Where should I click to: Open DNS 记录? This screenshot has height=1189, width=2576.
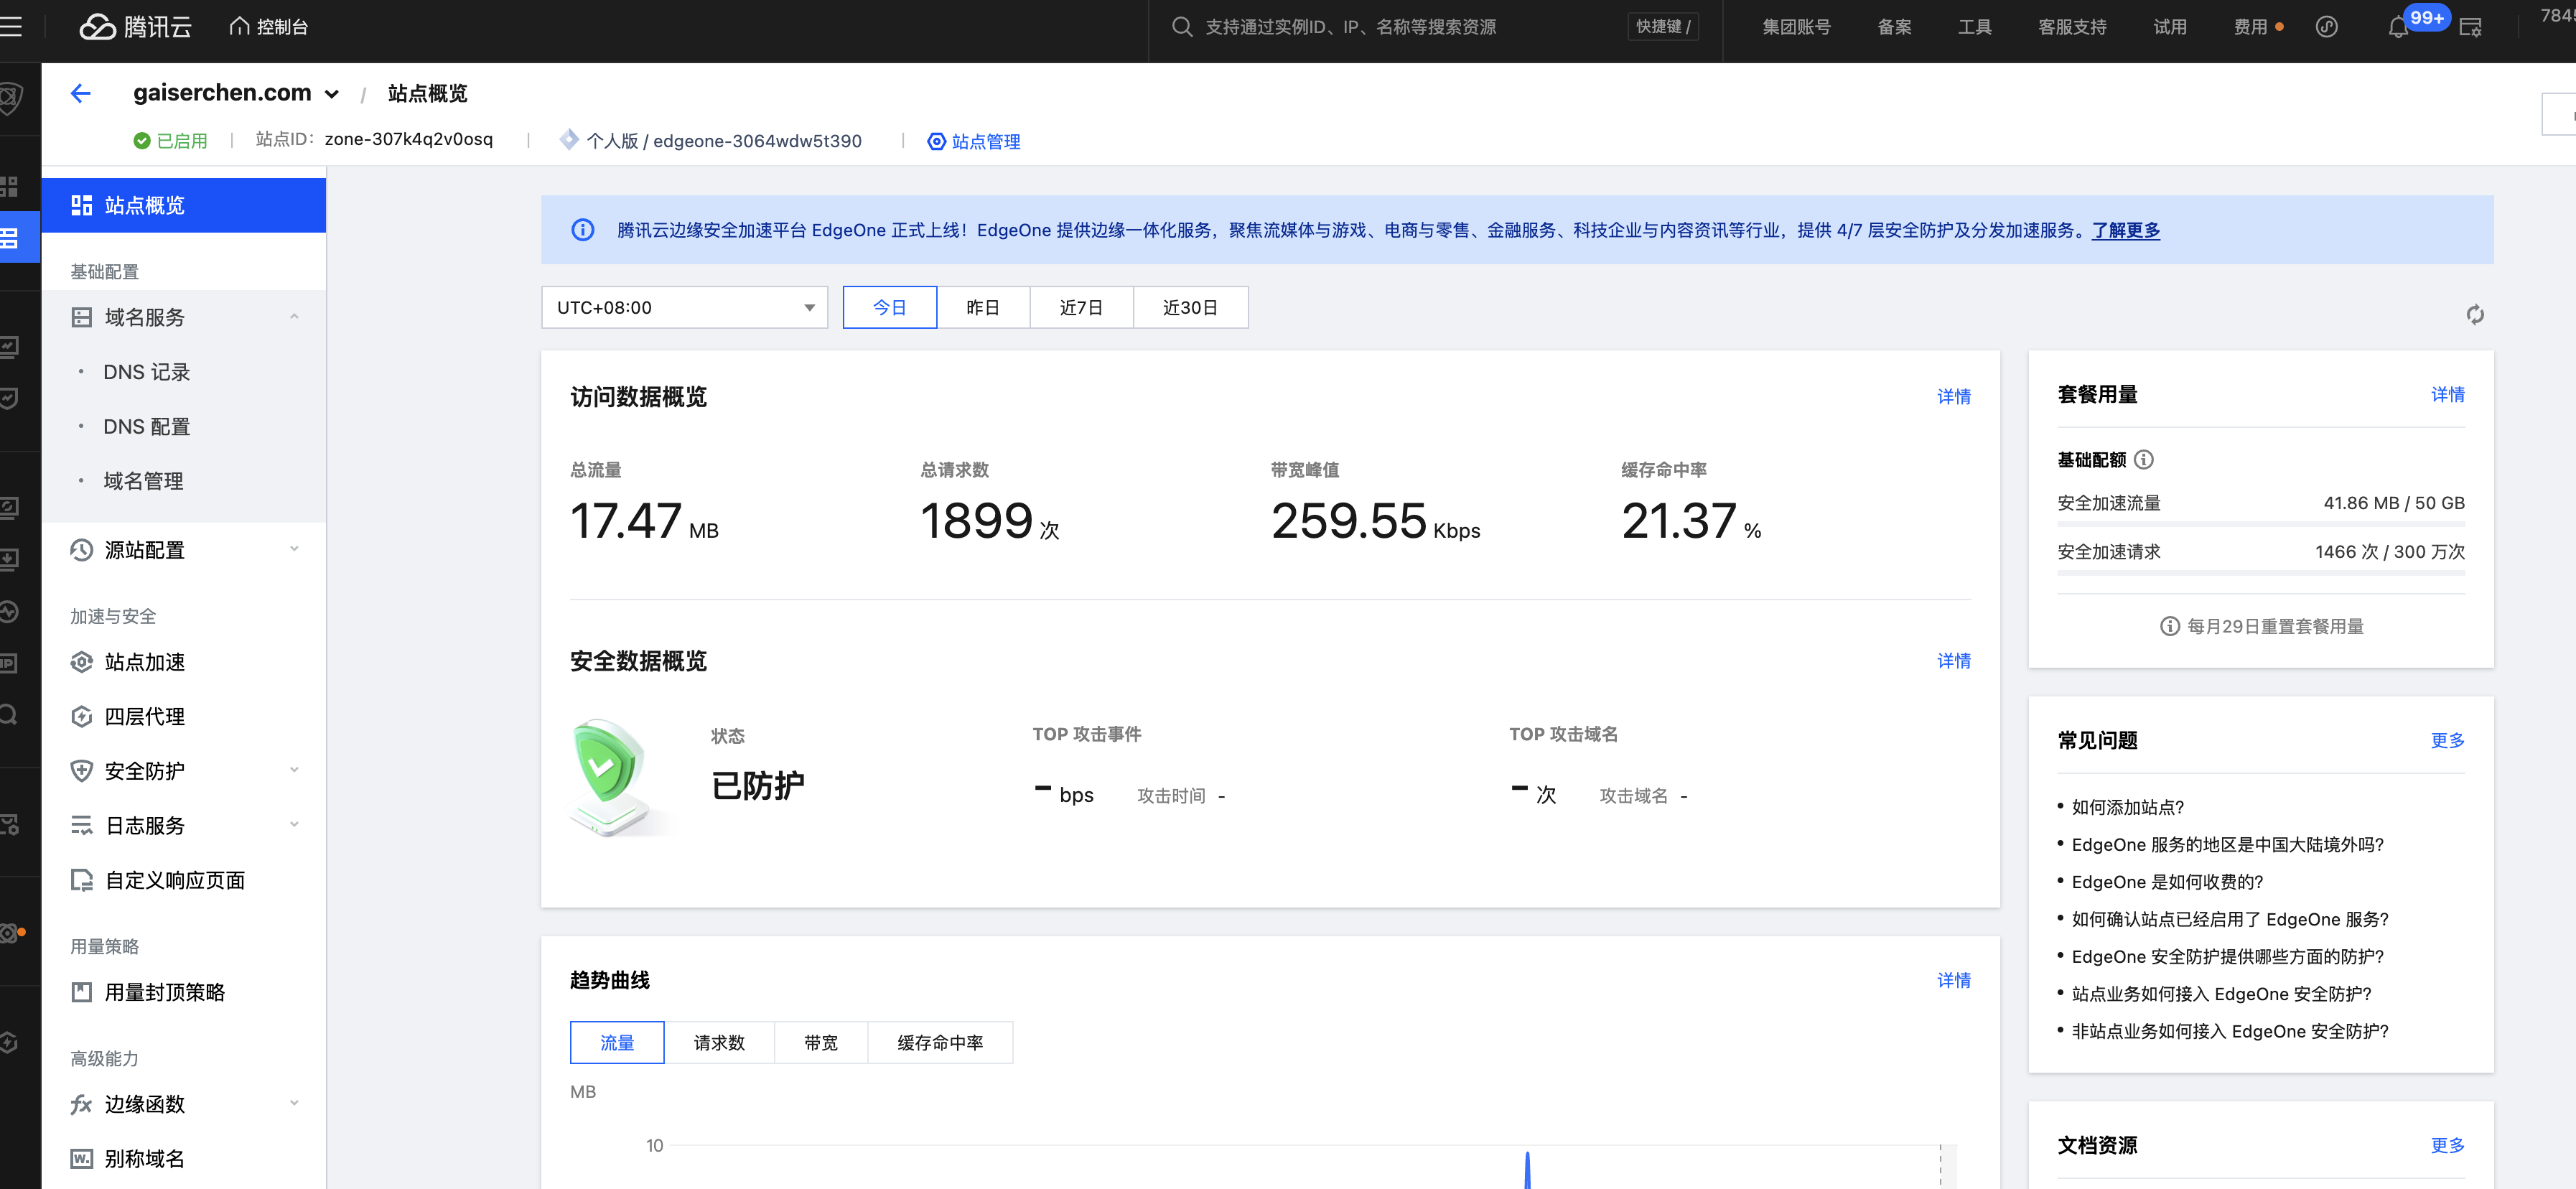click(147, 372)
